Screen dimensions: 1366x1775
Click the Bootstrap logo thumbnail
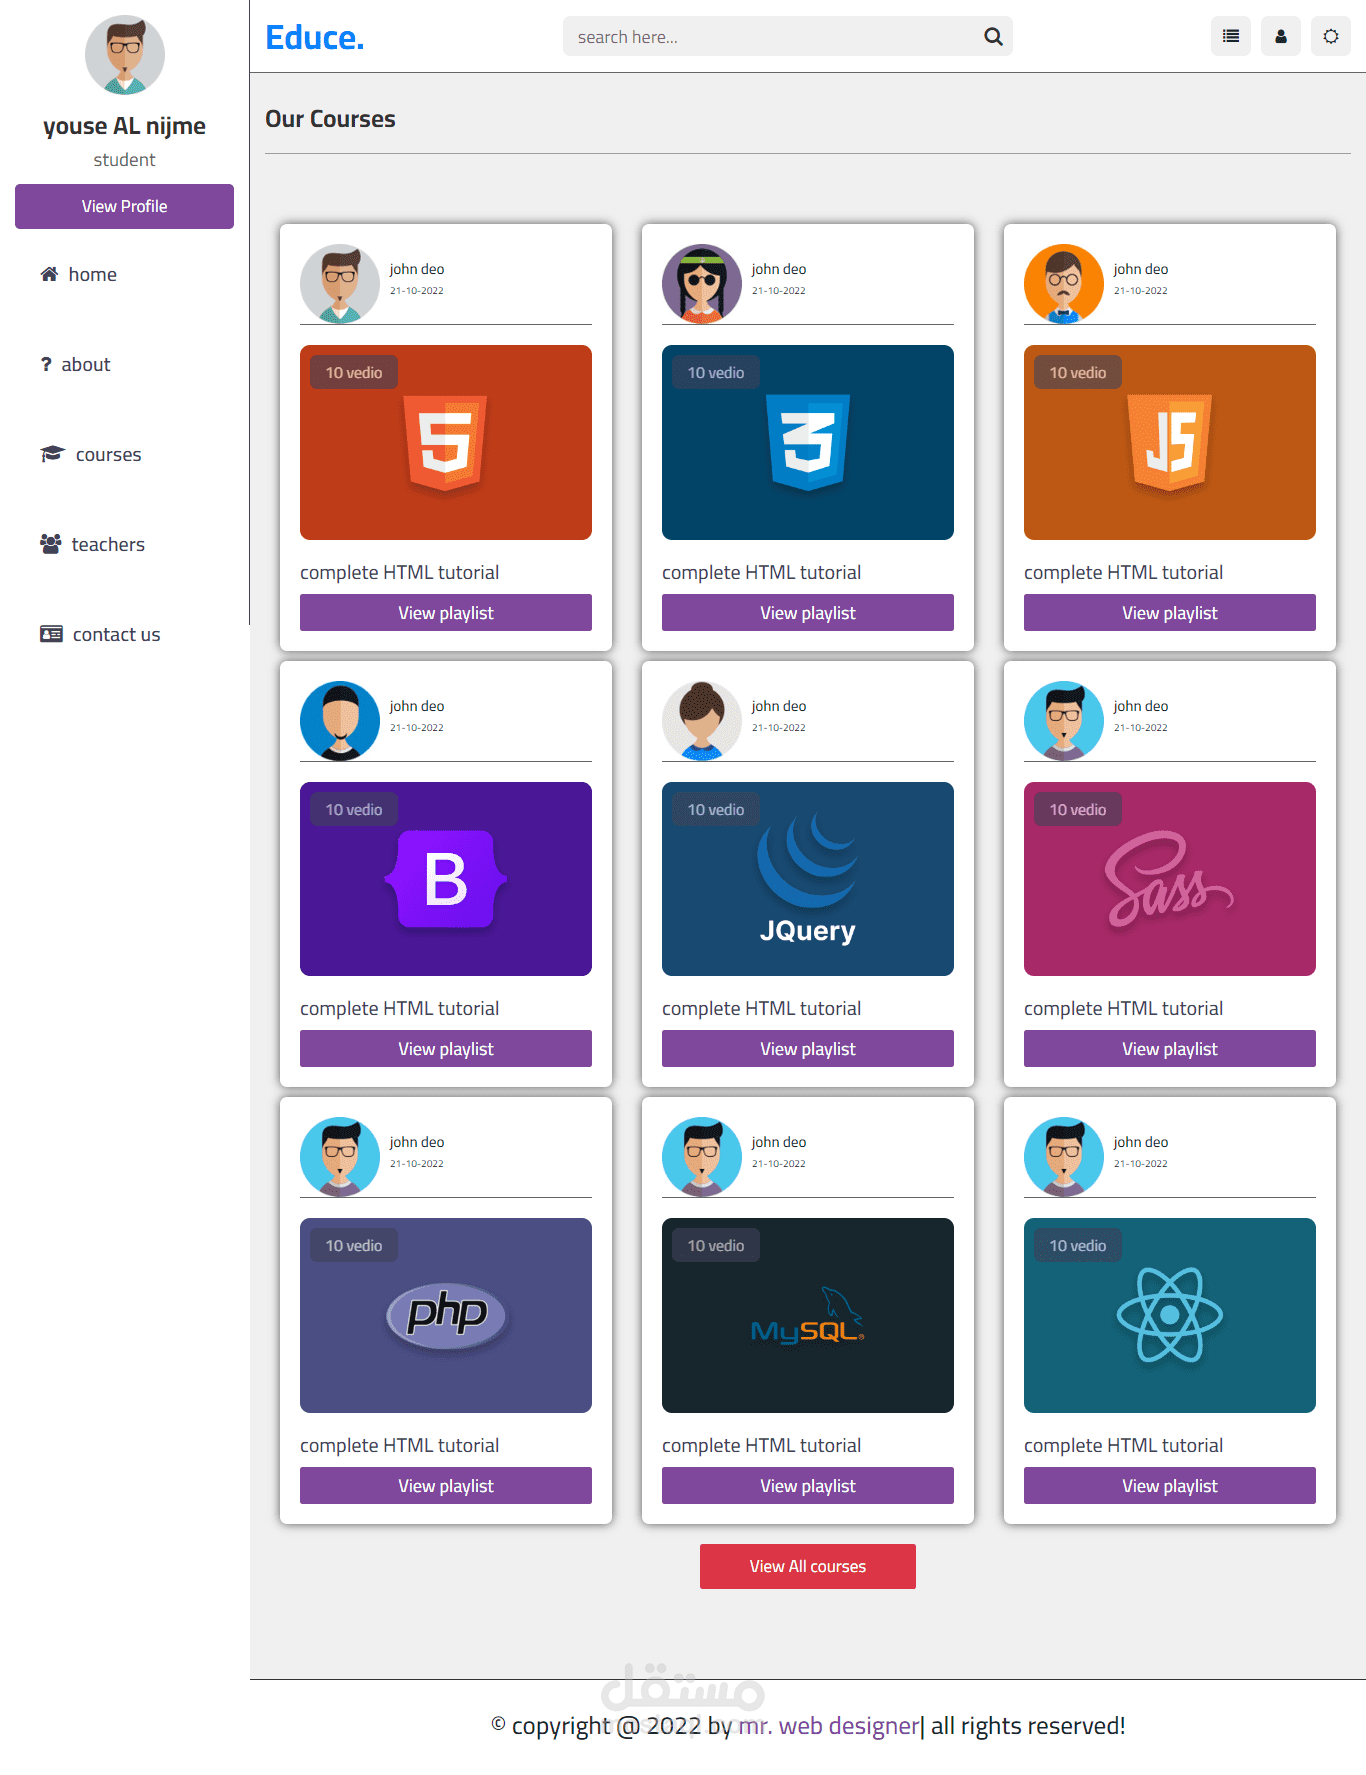pyautogui.click(x=446, y=879)
